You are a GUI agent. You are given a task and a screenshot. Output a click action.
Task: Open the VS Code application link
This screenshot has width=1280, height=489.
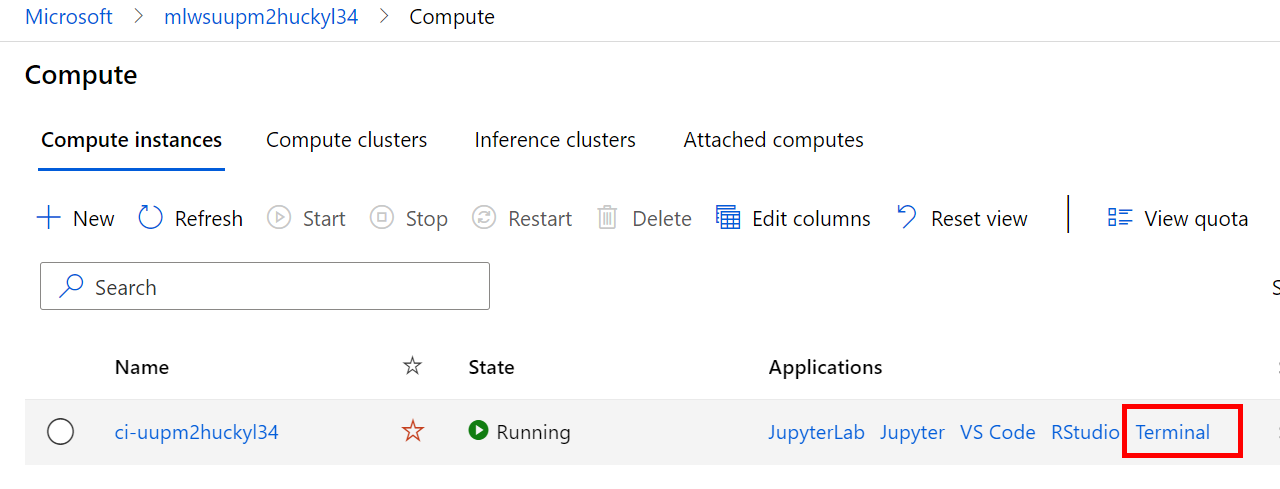tap(998, 432)
